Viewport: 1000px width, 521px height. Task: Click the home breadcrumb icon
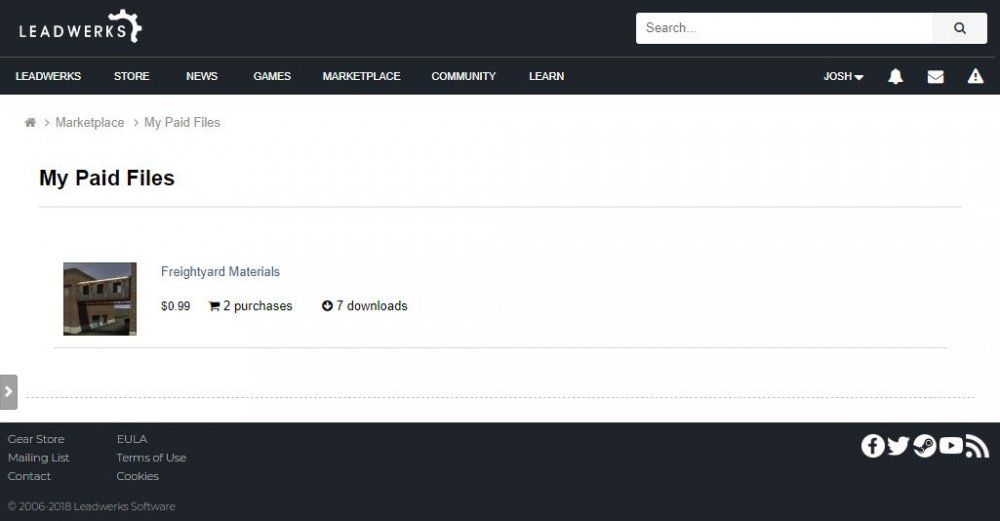click(x=30, y=122)
